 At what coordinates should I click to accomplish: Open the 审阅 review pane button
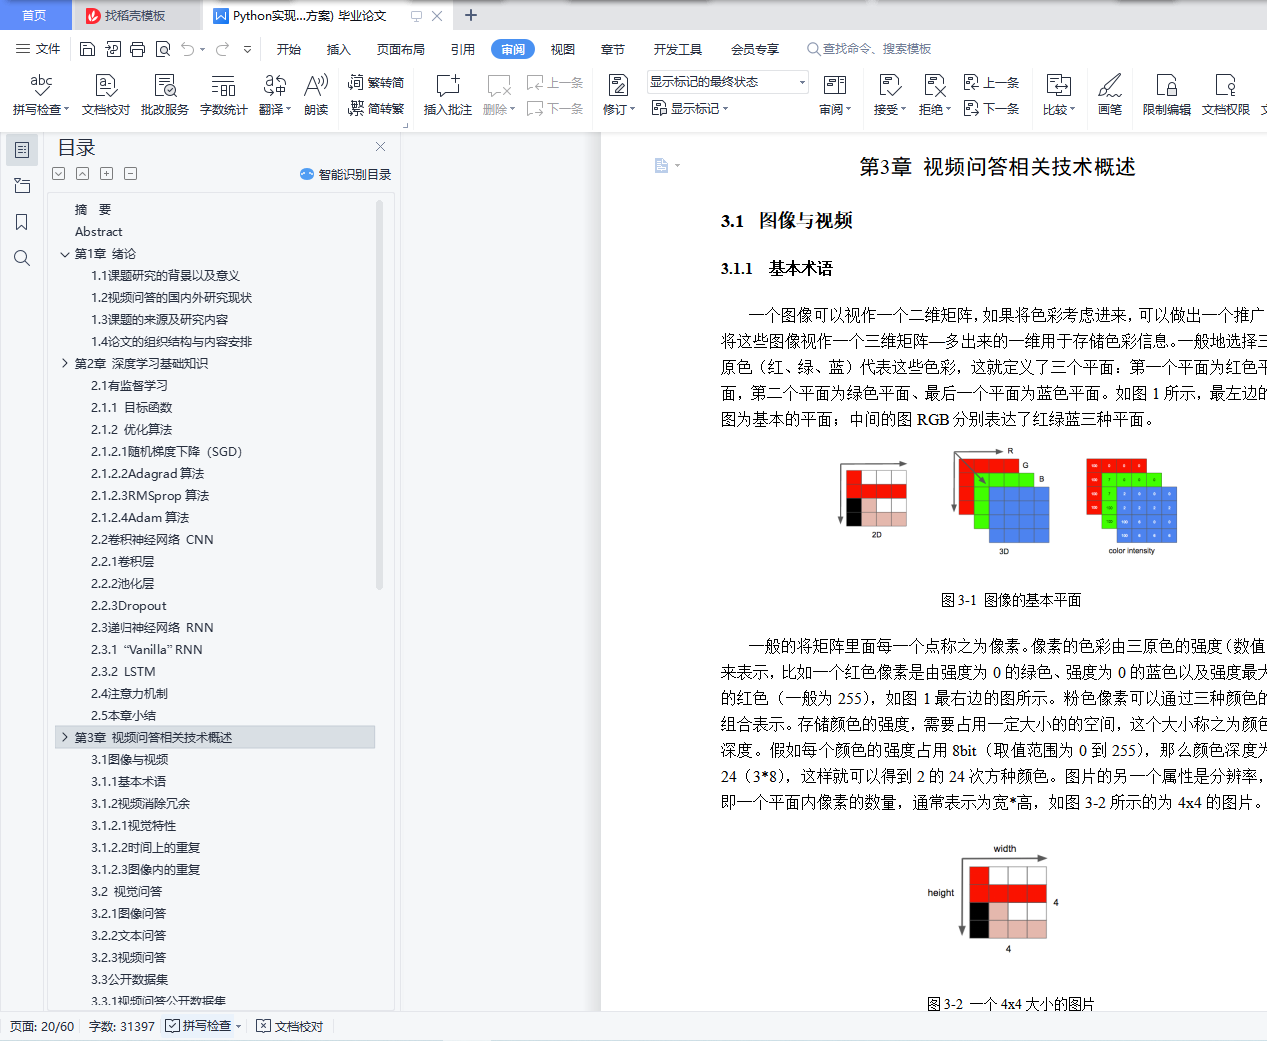835,95
